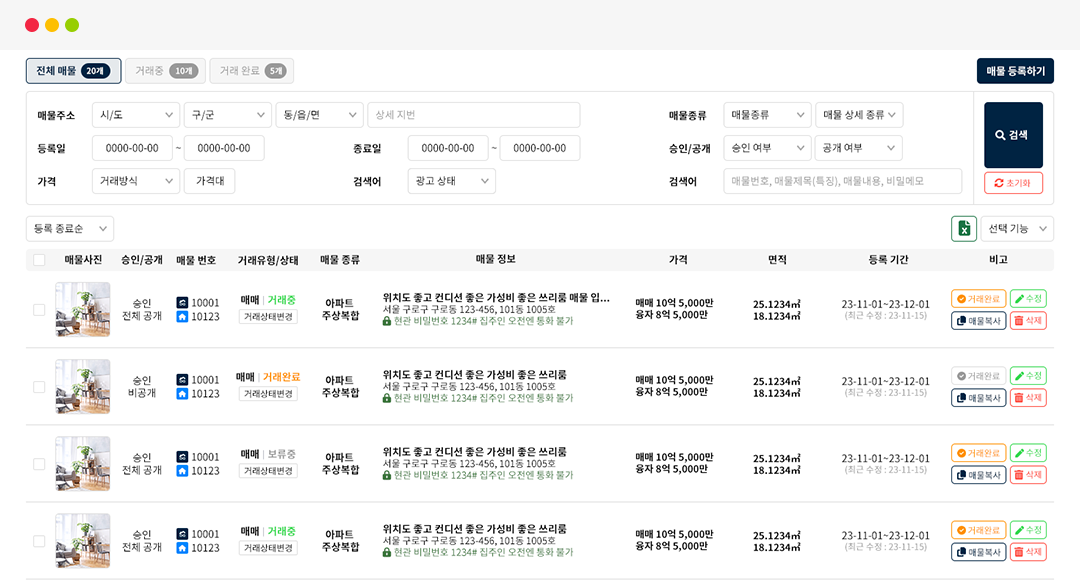Screen dimensions: 1080x580
Task: Open the second listing's photo thumbnail
Action: coord(83,387)
